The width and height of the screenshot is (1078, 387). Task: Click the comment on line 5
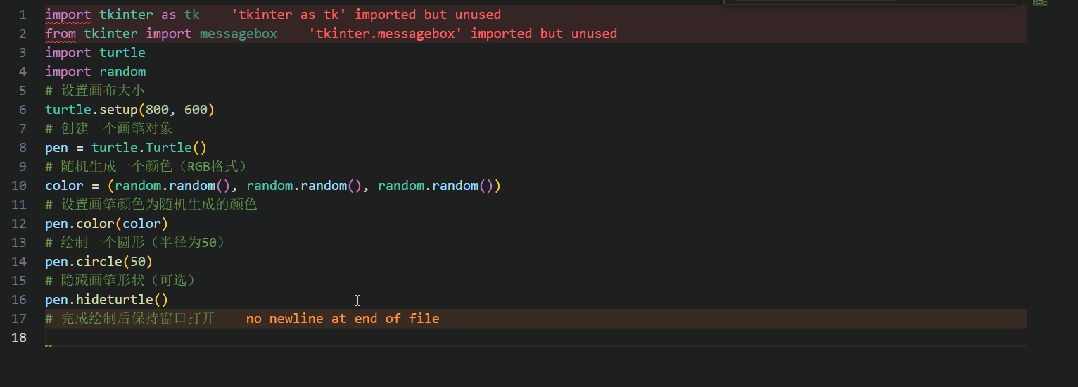(95, 91)
